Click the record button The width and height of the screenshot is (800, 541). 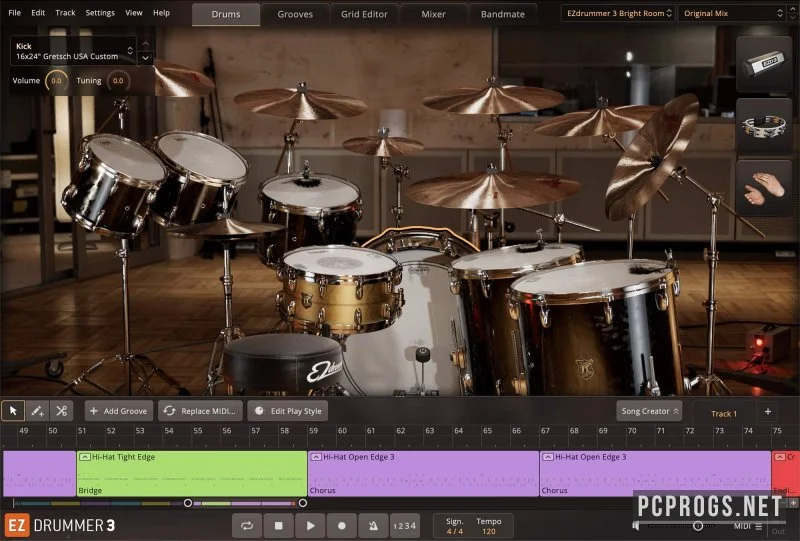pos(342,526)
